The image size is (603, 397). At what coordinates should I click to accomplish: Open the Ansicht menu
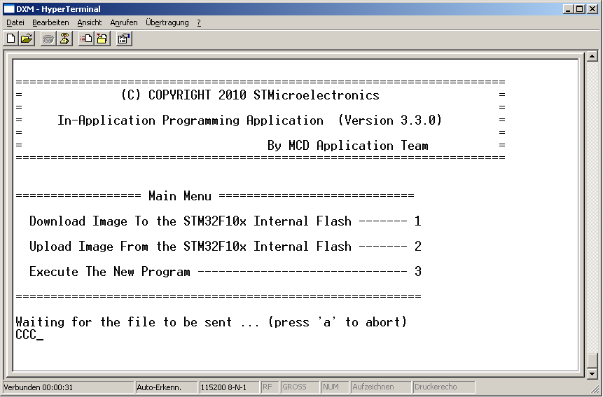point(89,22)
